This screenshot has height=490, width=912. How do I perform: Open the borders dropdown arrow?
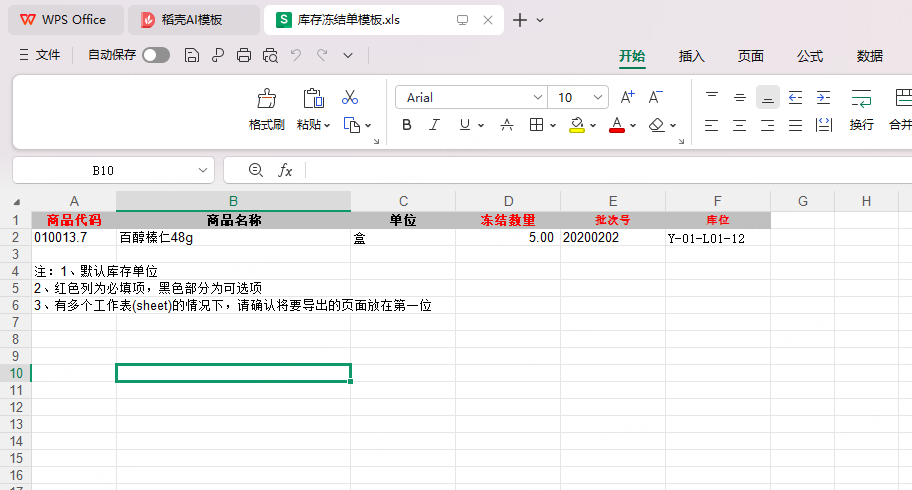(553, 125)
